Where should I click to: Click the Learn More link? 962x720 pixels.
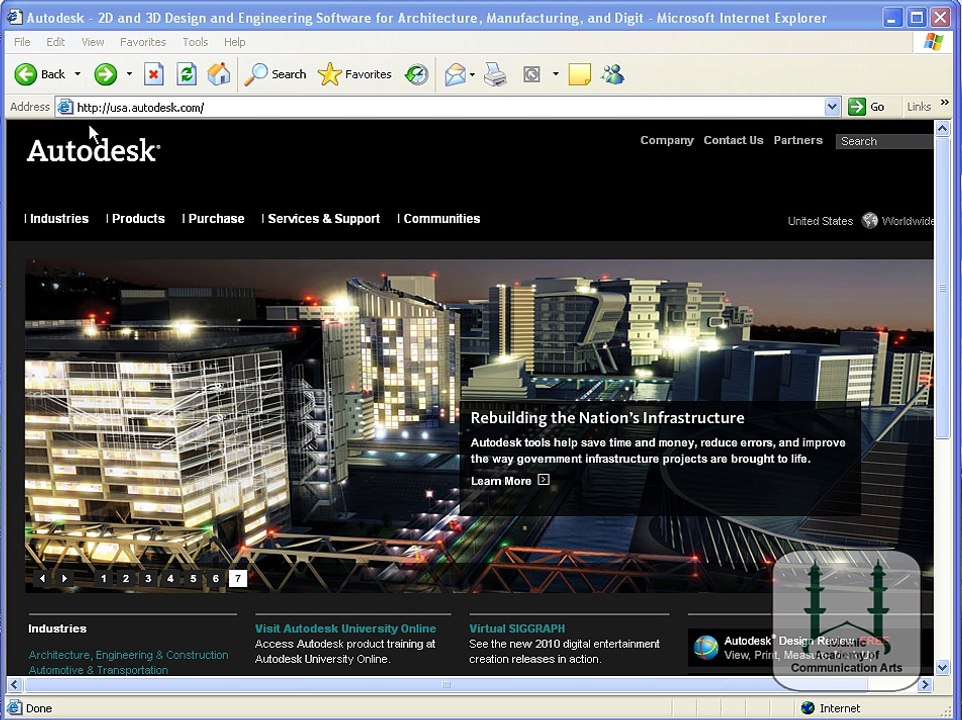tap(501, 481)
